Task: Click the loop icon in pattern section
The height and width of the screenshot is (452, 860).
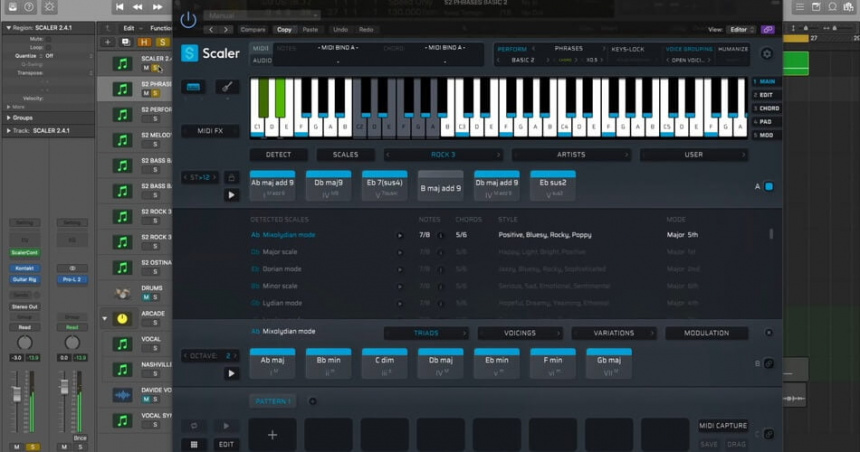Action: (x=194, y=426)
